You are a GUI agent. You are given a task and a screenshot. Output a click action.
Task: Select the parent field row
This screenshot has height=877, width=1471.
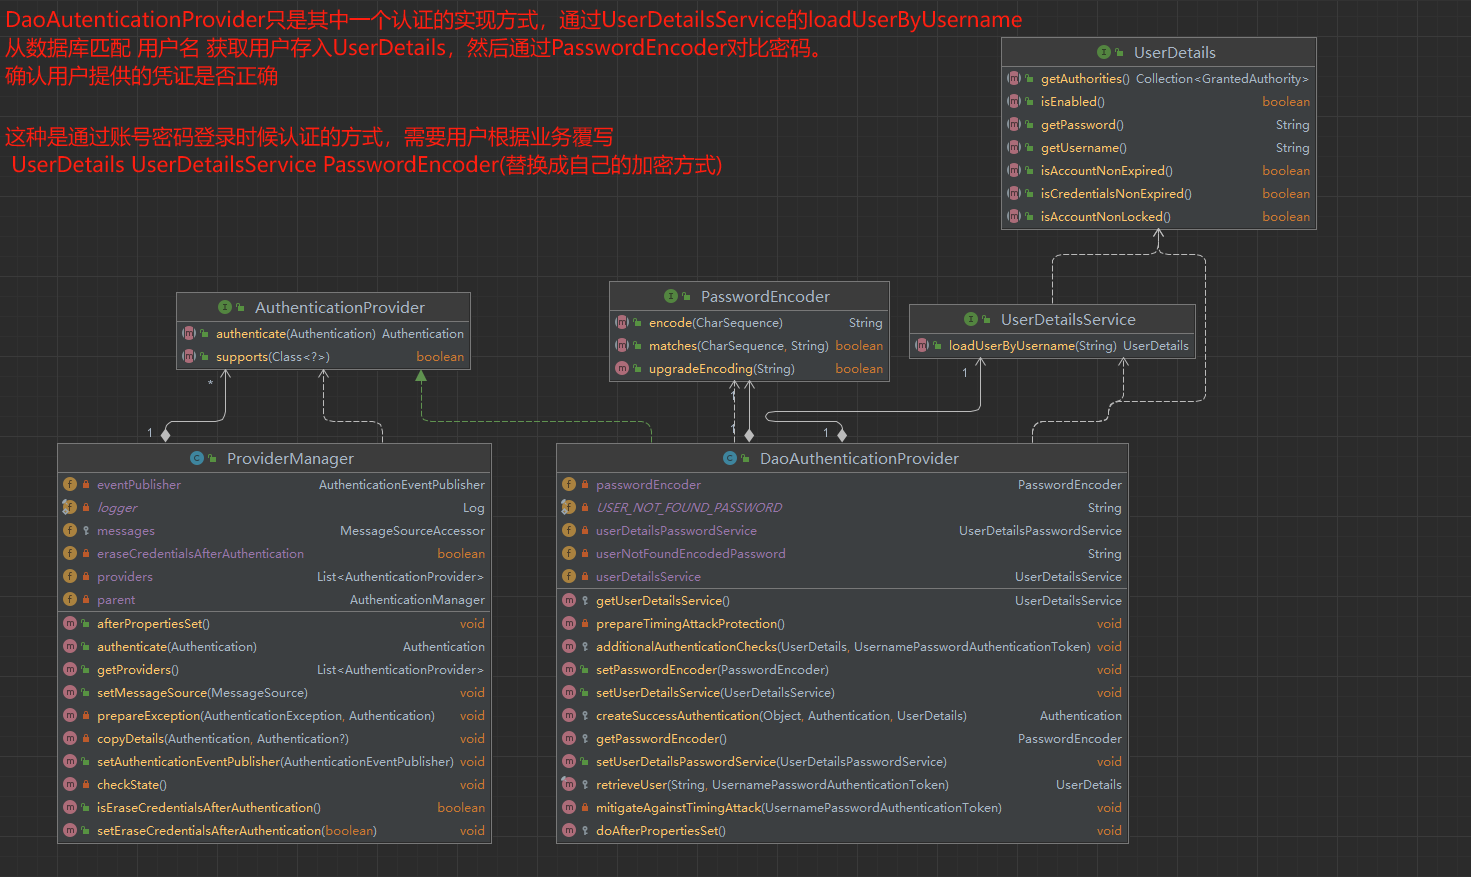[274, 599]
